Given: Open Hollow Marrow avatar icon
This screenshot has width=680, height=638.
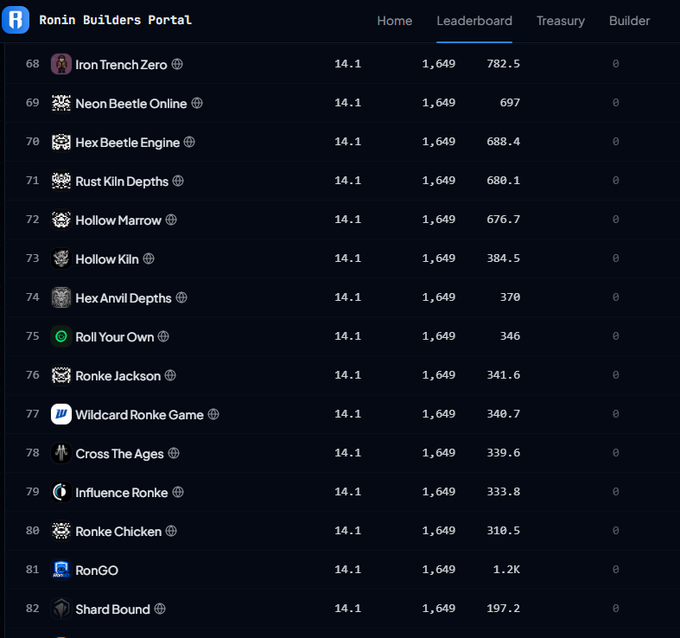Looking at the screenshot, I should [x=61, y=220].
